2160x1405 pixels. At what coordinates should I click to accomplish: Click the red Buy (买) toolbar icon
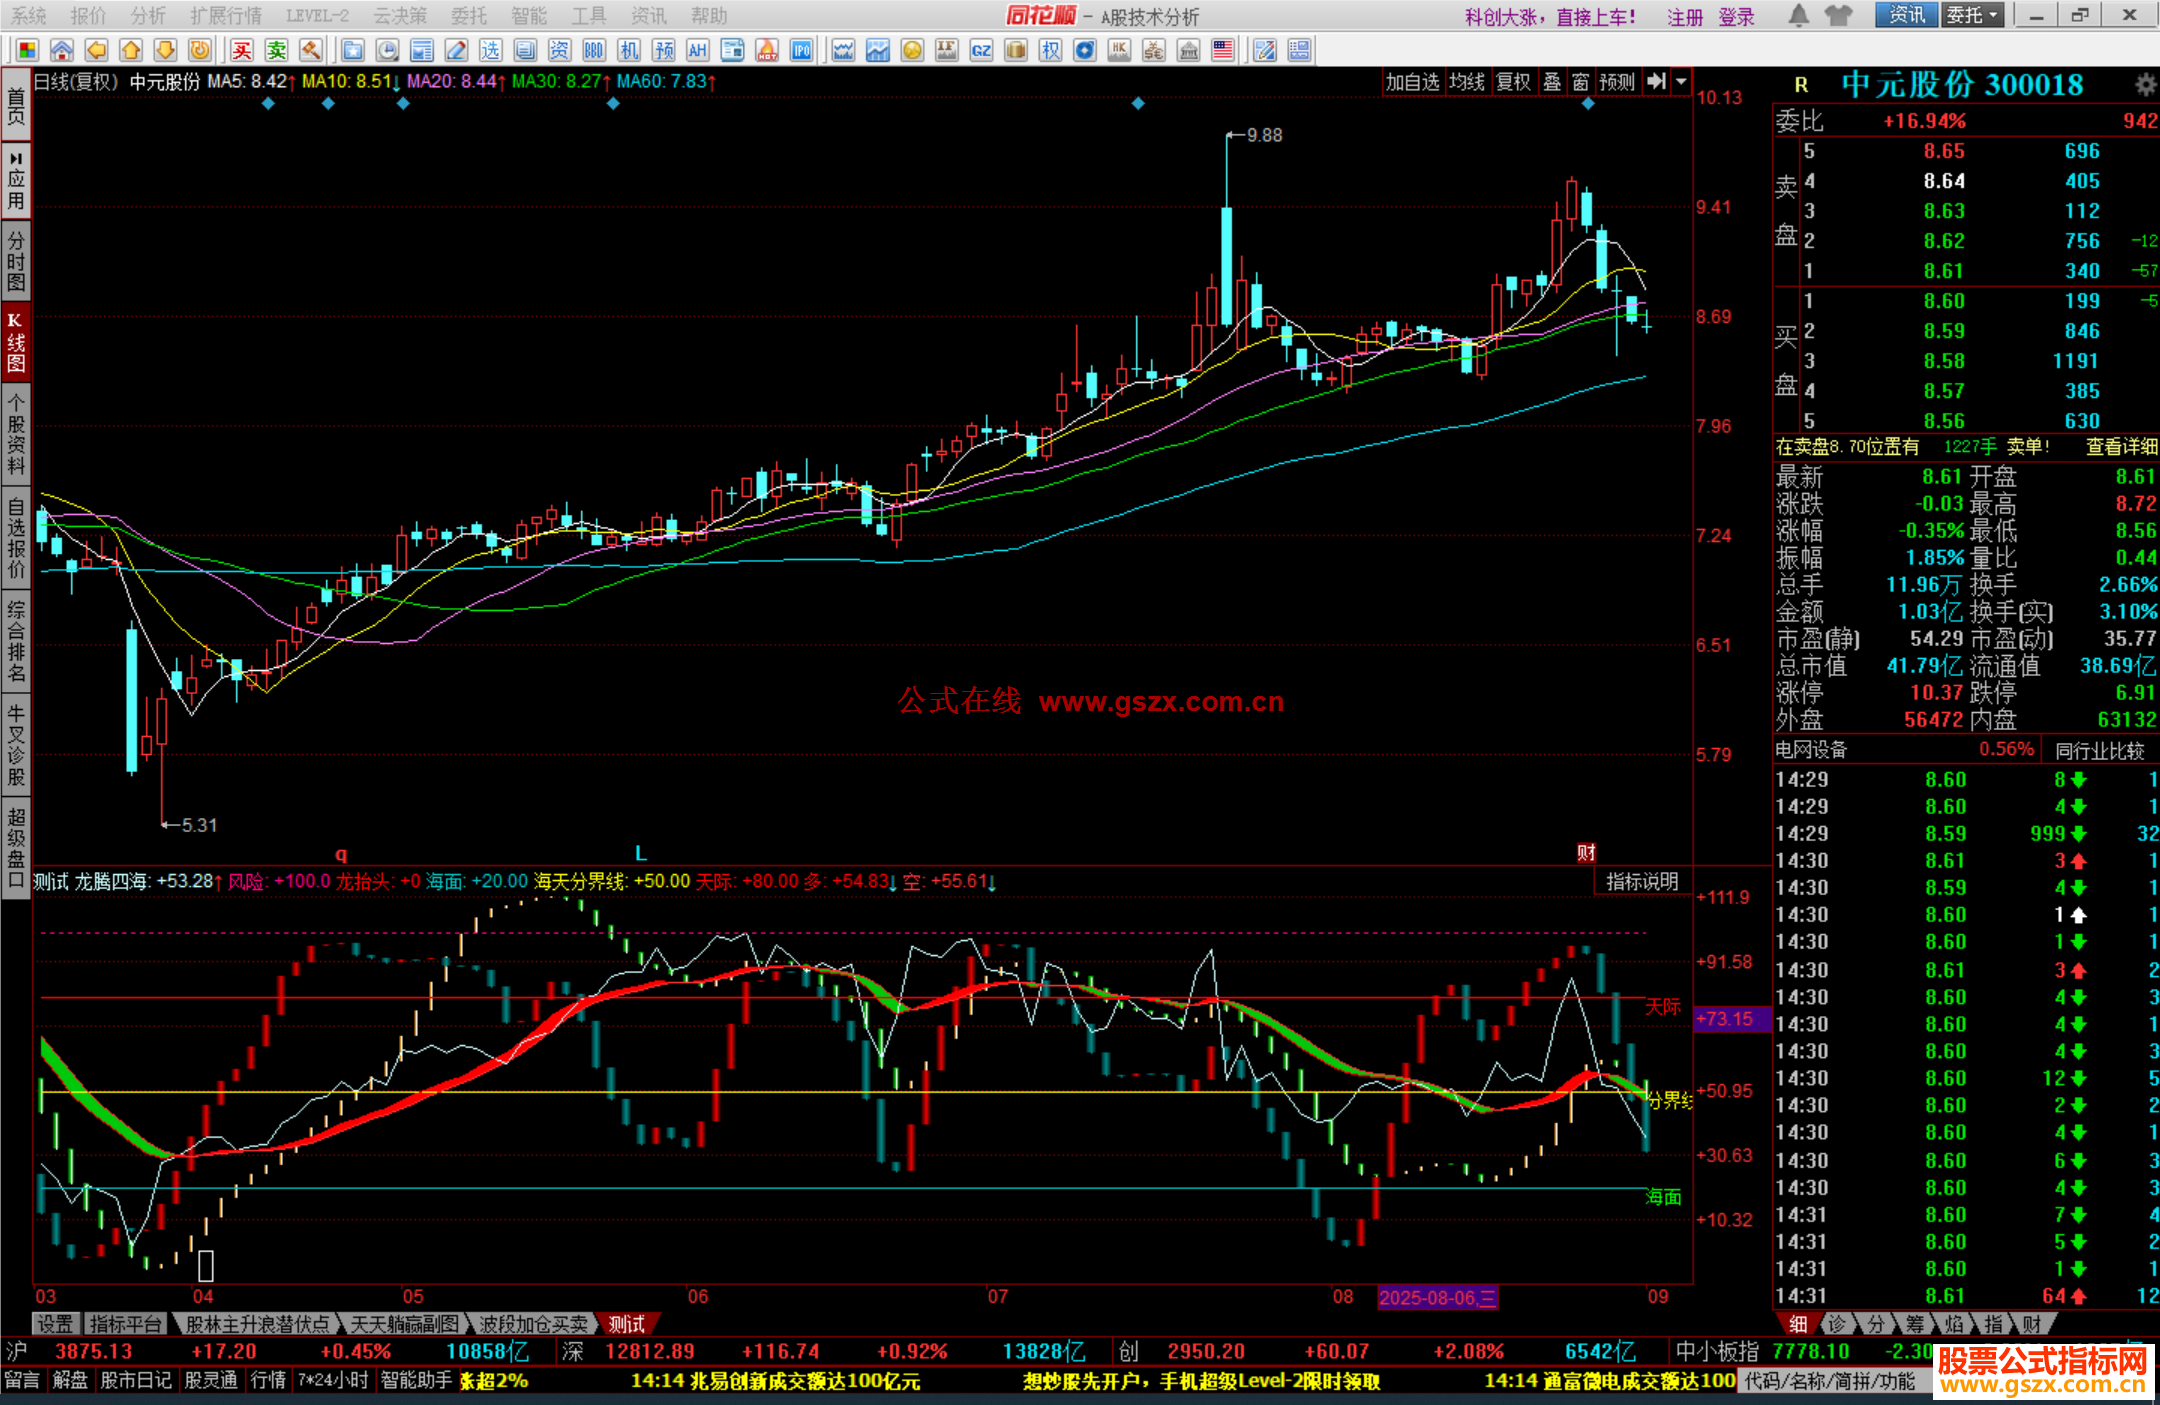point(242,50)
